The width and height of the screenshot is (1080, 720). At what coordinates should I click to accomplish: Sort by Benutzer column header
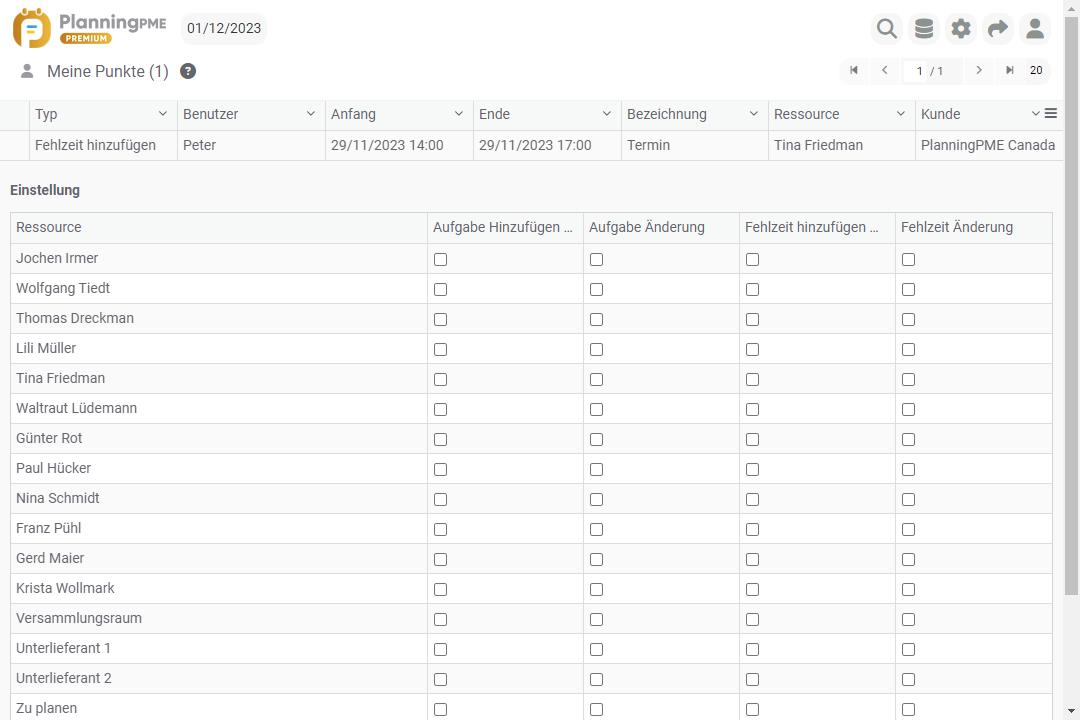click(211, 114)
